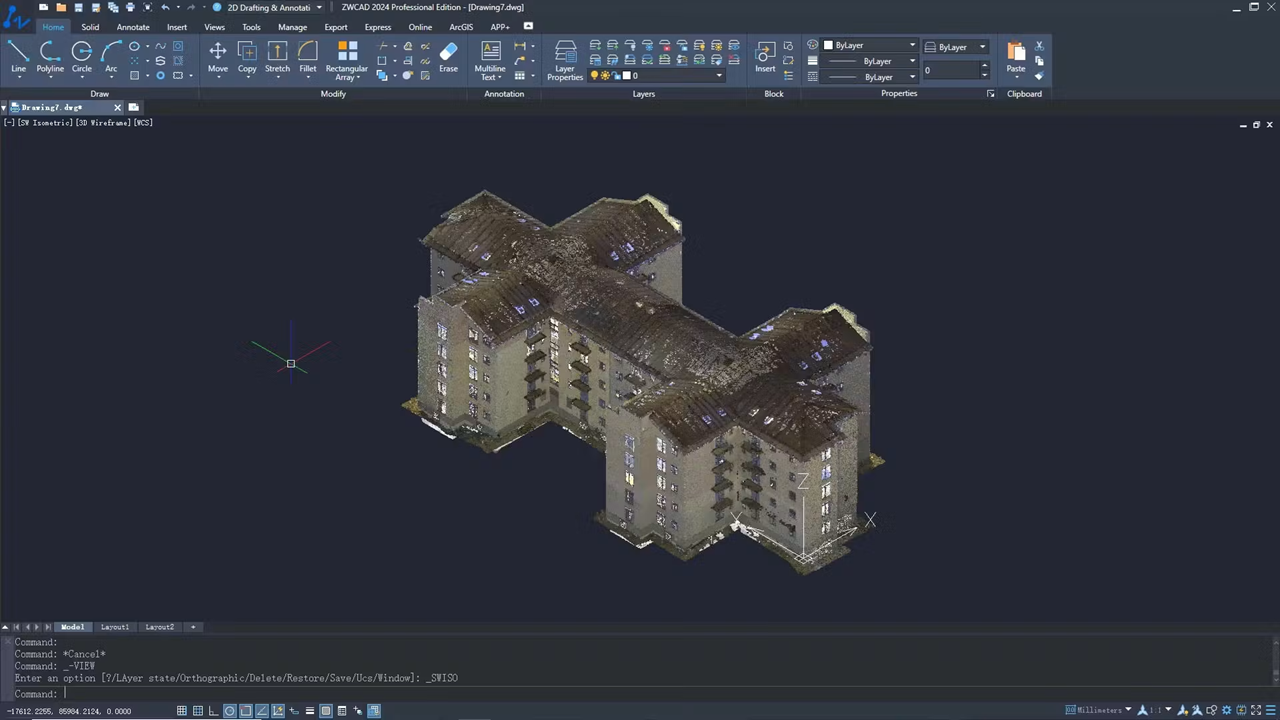The image size is (1280, 720).
Task: Click the SW Isometric view label
Action: coord(45,122)
